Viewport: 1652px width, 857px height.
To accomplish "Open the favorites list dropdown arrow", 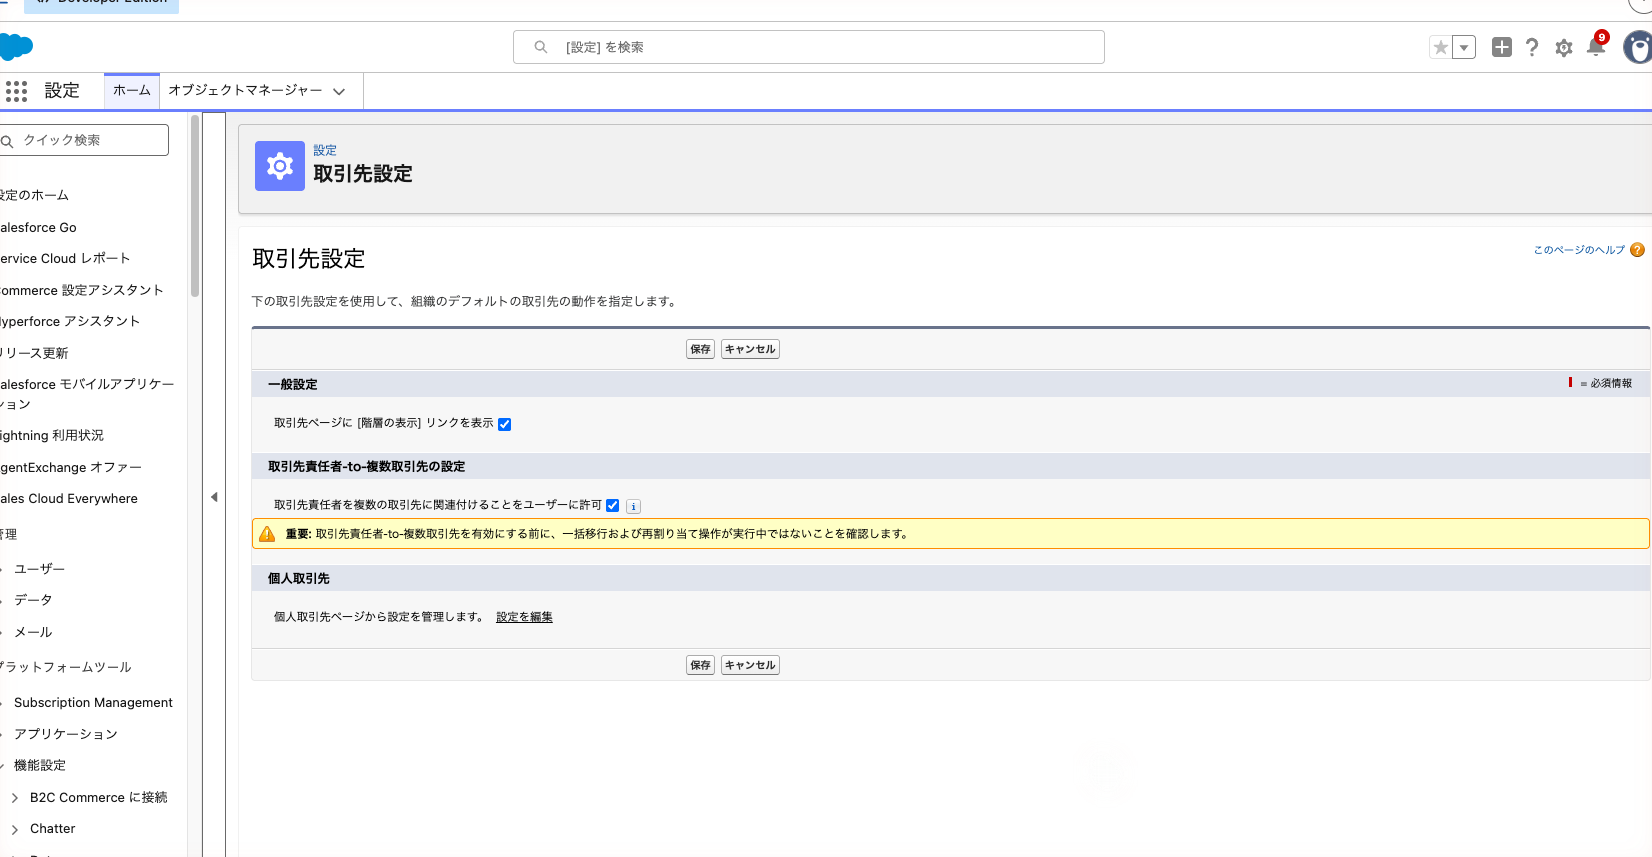I will click(x=1464, y=47).
